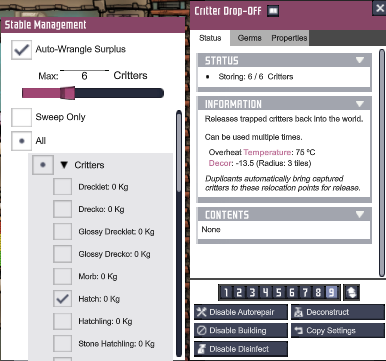Check the Morb checkbox
The height and width of the screenshot is (361, 386).
[x=62, y=276]
